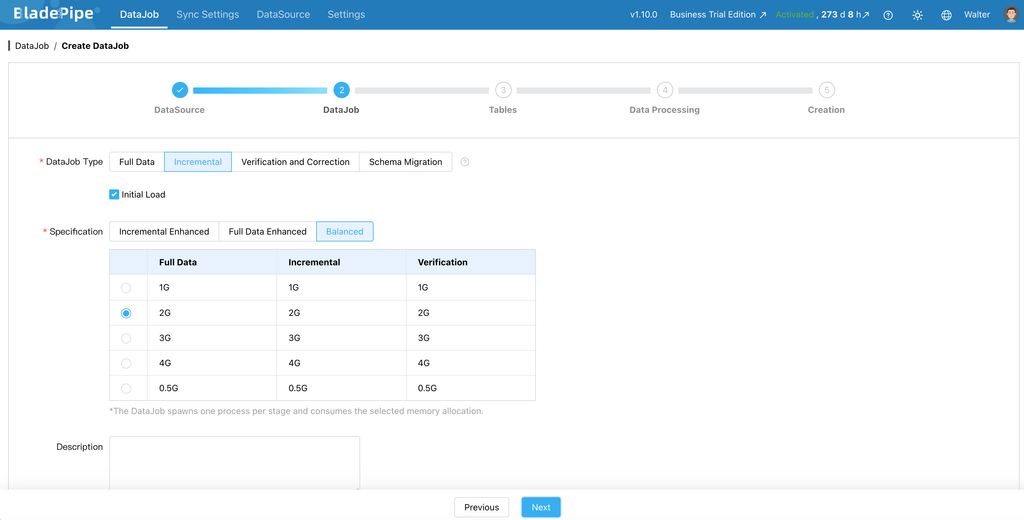The image size is (1024, 520).
Task: Toggle the light/dark theme sun icon
Action: click(x=918, y=15)
